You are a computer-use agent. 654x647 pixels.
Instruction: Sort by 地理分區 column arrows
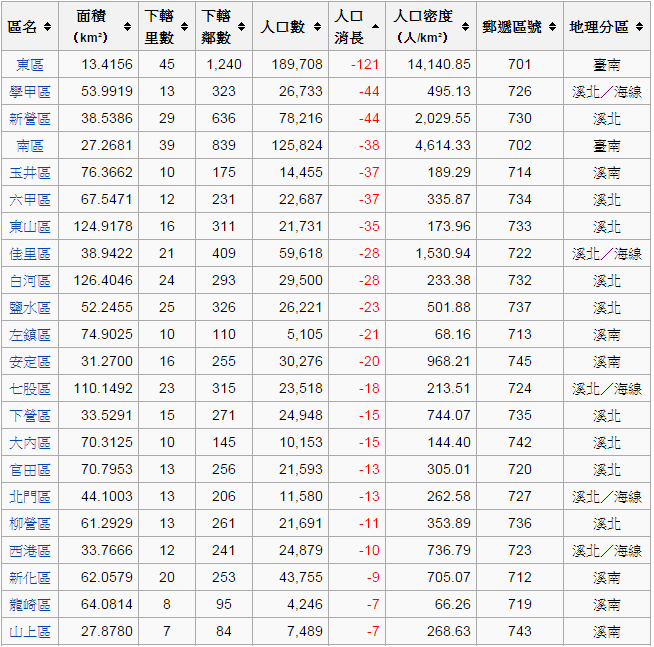[x=639, y=27]
